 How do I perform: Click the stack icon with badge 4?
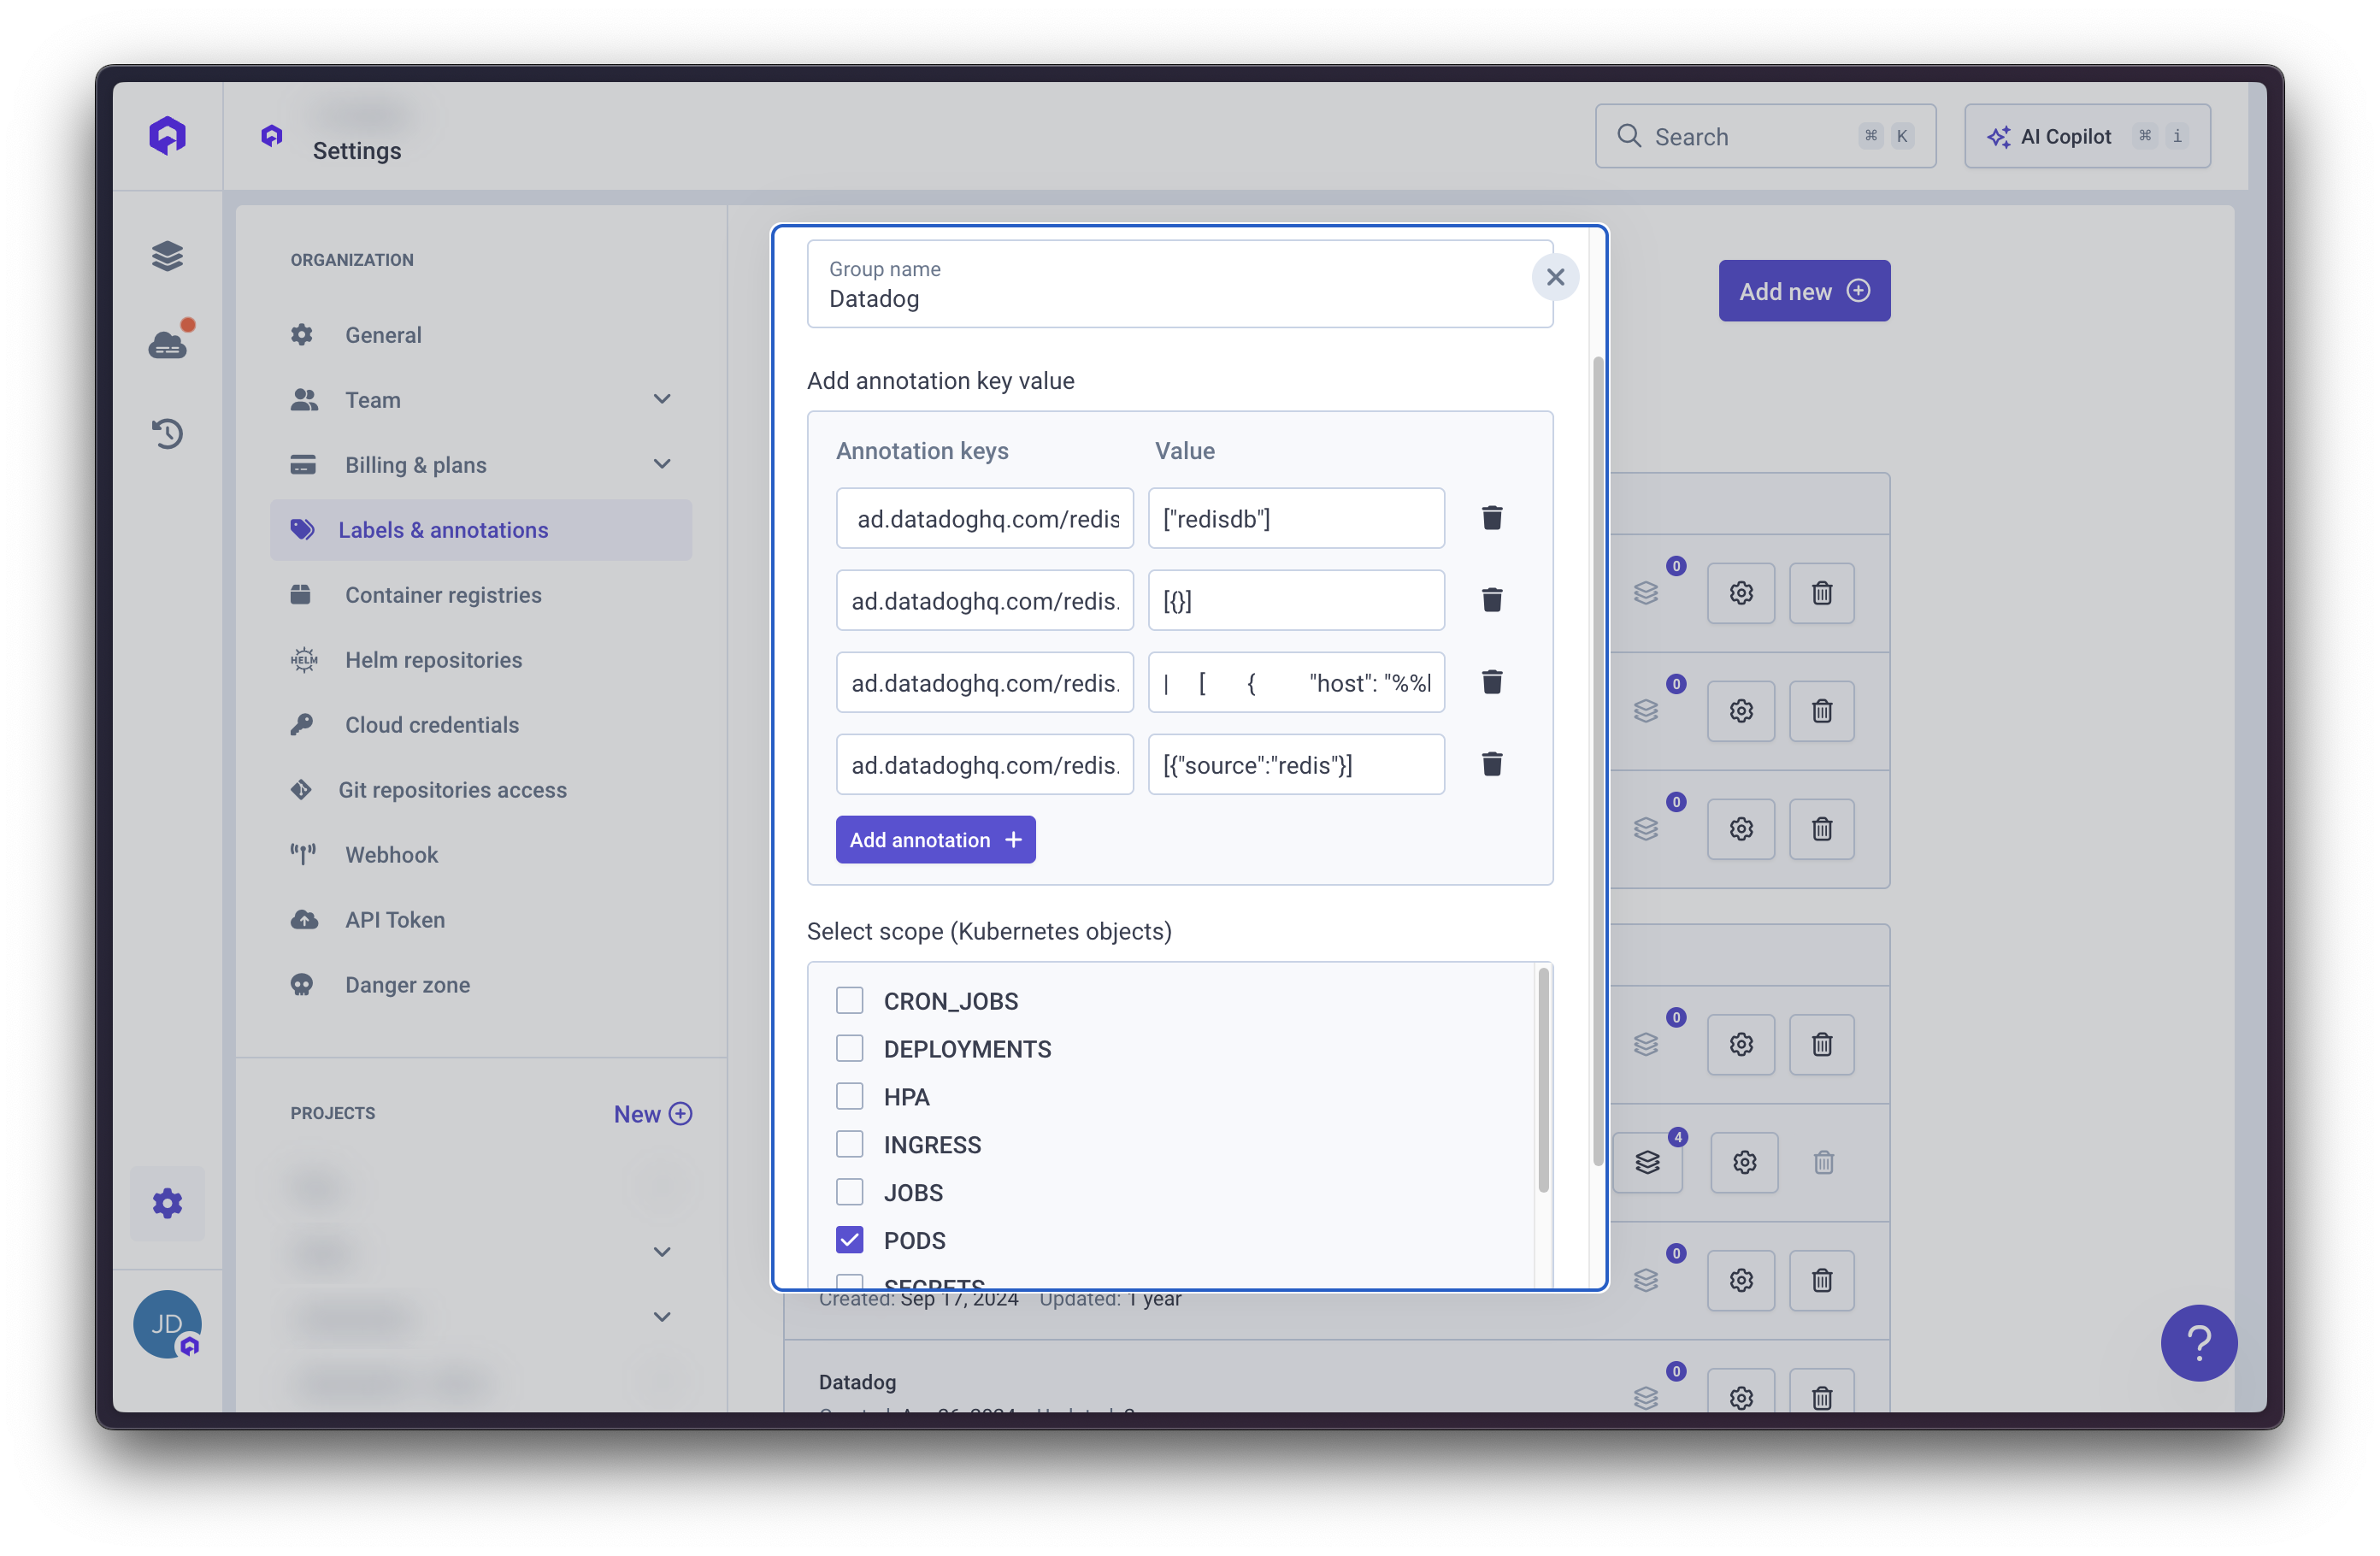point(1647,1162)
